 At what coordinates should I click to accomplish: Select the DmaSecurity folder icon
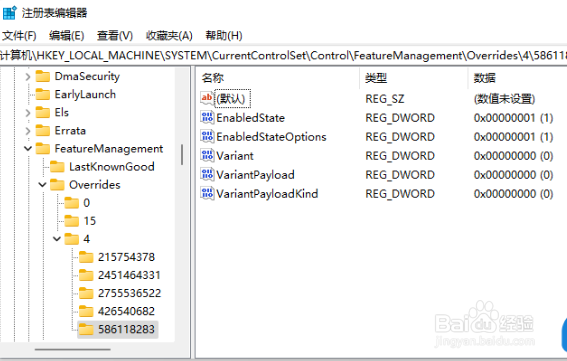(x=43, y=76)
